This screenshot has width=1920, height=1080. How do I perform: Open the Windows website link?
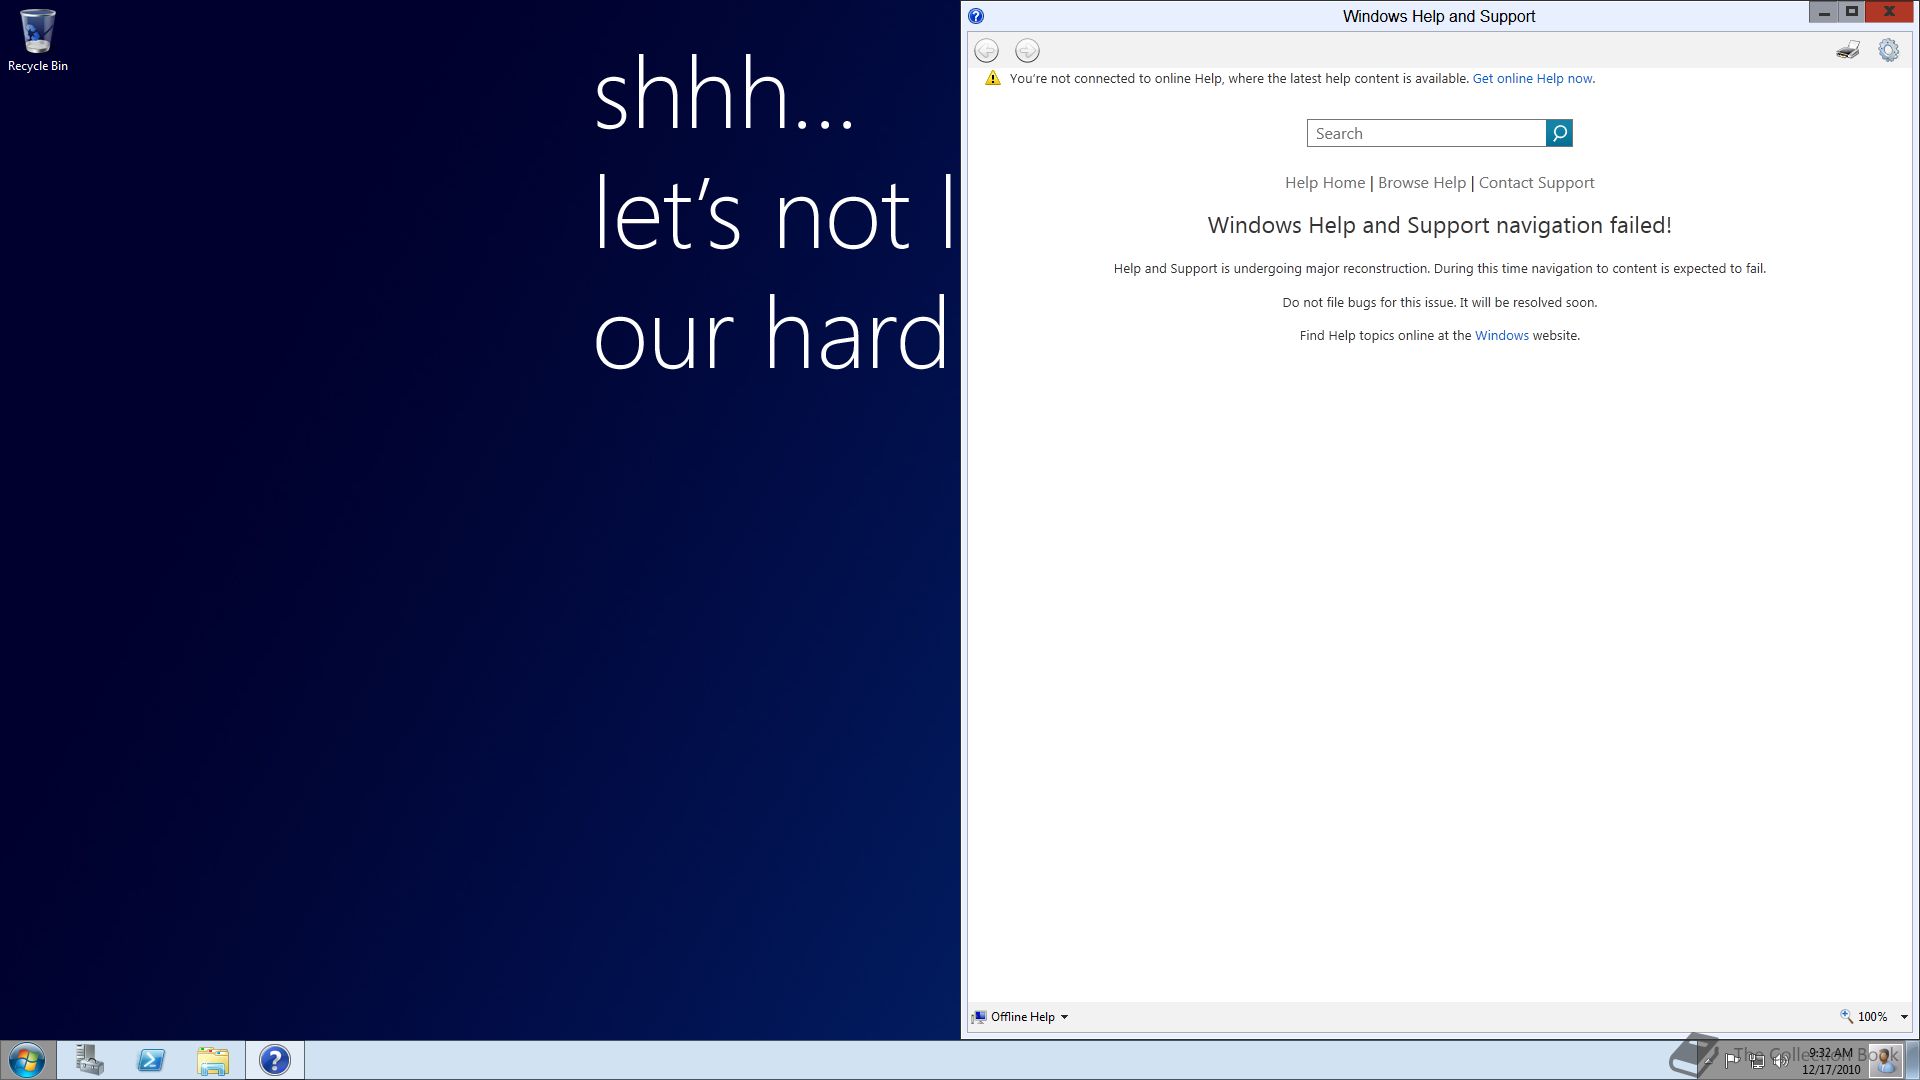1502,335
